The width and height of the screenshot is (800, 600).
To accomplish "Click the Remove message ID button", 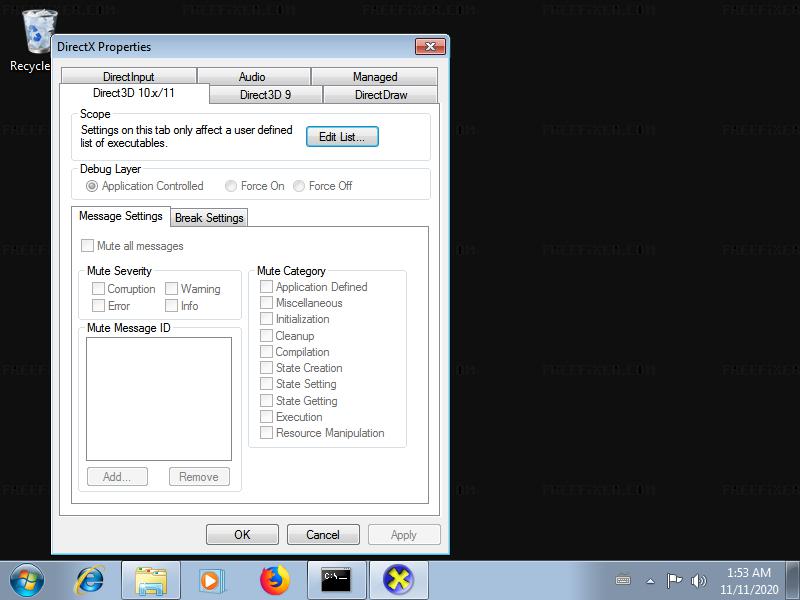I will (199, 477).
